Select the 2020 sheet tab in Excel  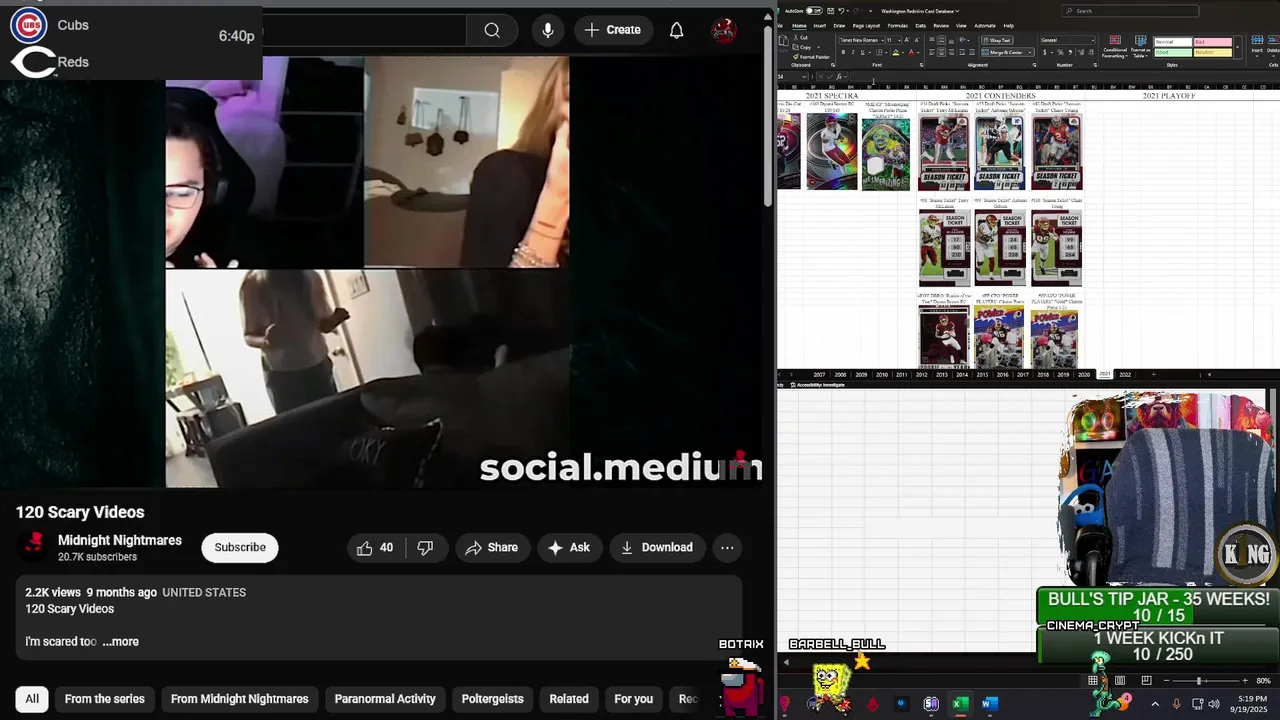tap(1084, 374)
